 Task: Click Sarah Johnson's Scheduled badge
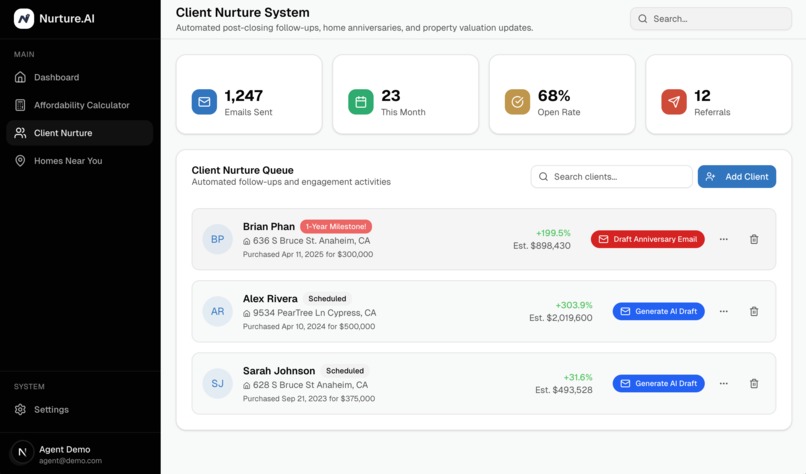tap(345, 371)
